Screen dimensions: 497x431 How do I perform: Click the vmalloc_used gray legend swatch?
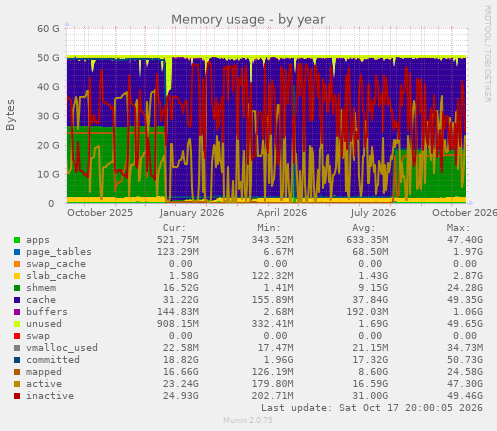[17, 348]
